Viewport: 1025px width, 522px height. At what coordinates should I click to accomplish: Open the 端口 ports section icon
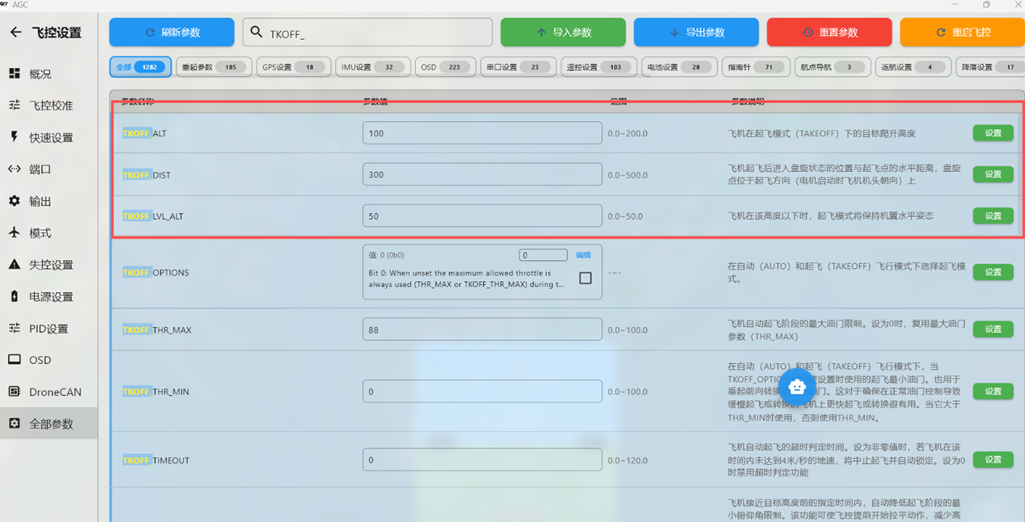point(15,169)
